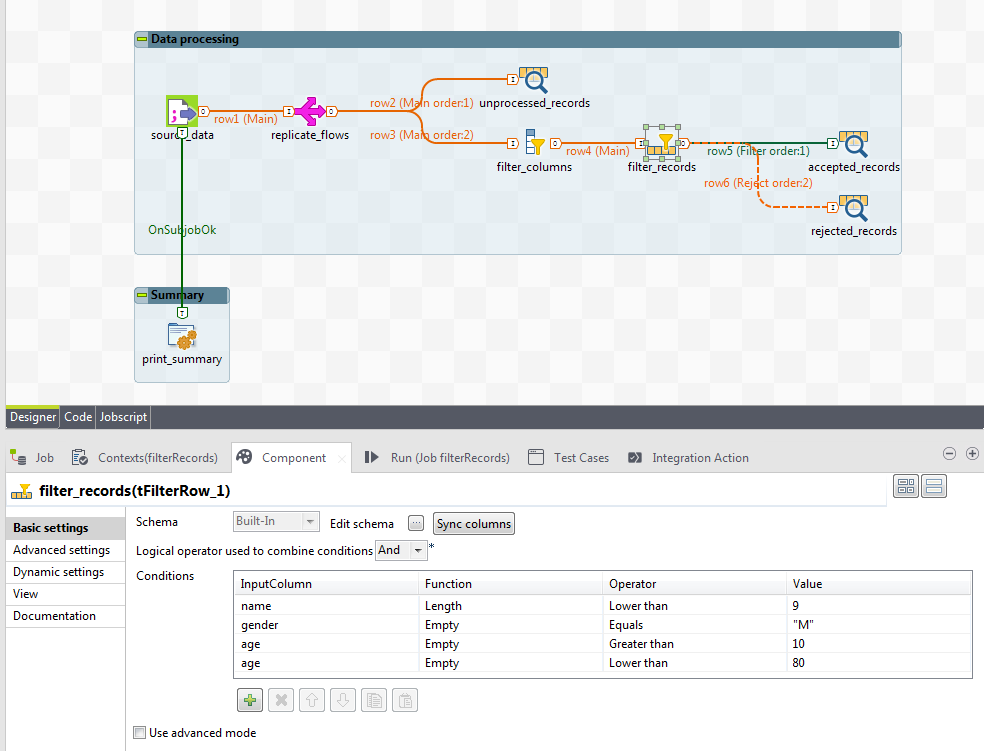Select Advanced settings in the side list
This screenshot has height=751, width=984.
62,550
